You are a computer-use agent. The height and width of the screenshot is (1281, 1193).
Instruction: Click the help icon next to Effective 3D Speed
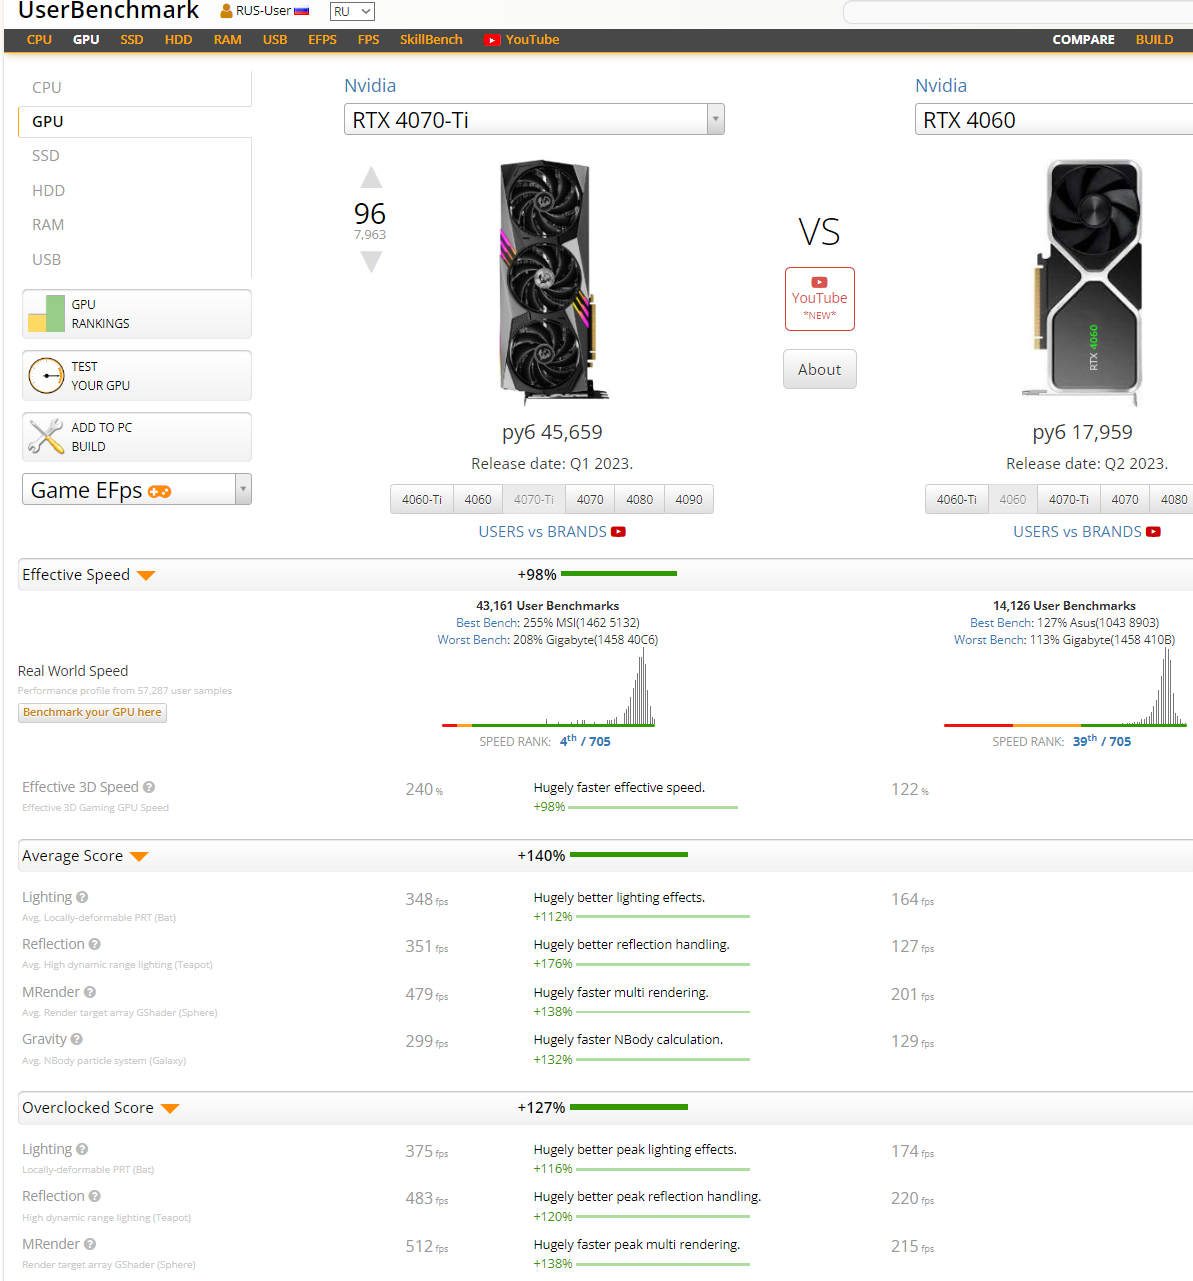pyautogui.click(x=149, y=787)
